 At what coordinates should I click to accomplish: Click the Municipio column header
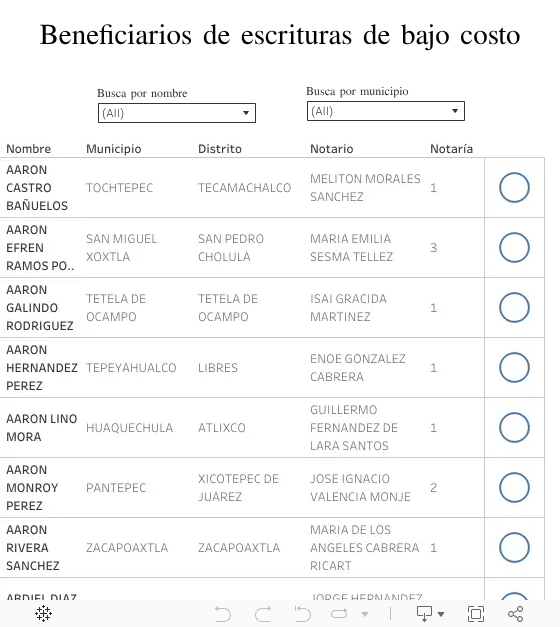[114, 149]
